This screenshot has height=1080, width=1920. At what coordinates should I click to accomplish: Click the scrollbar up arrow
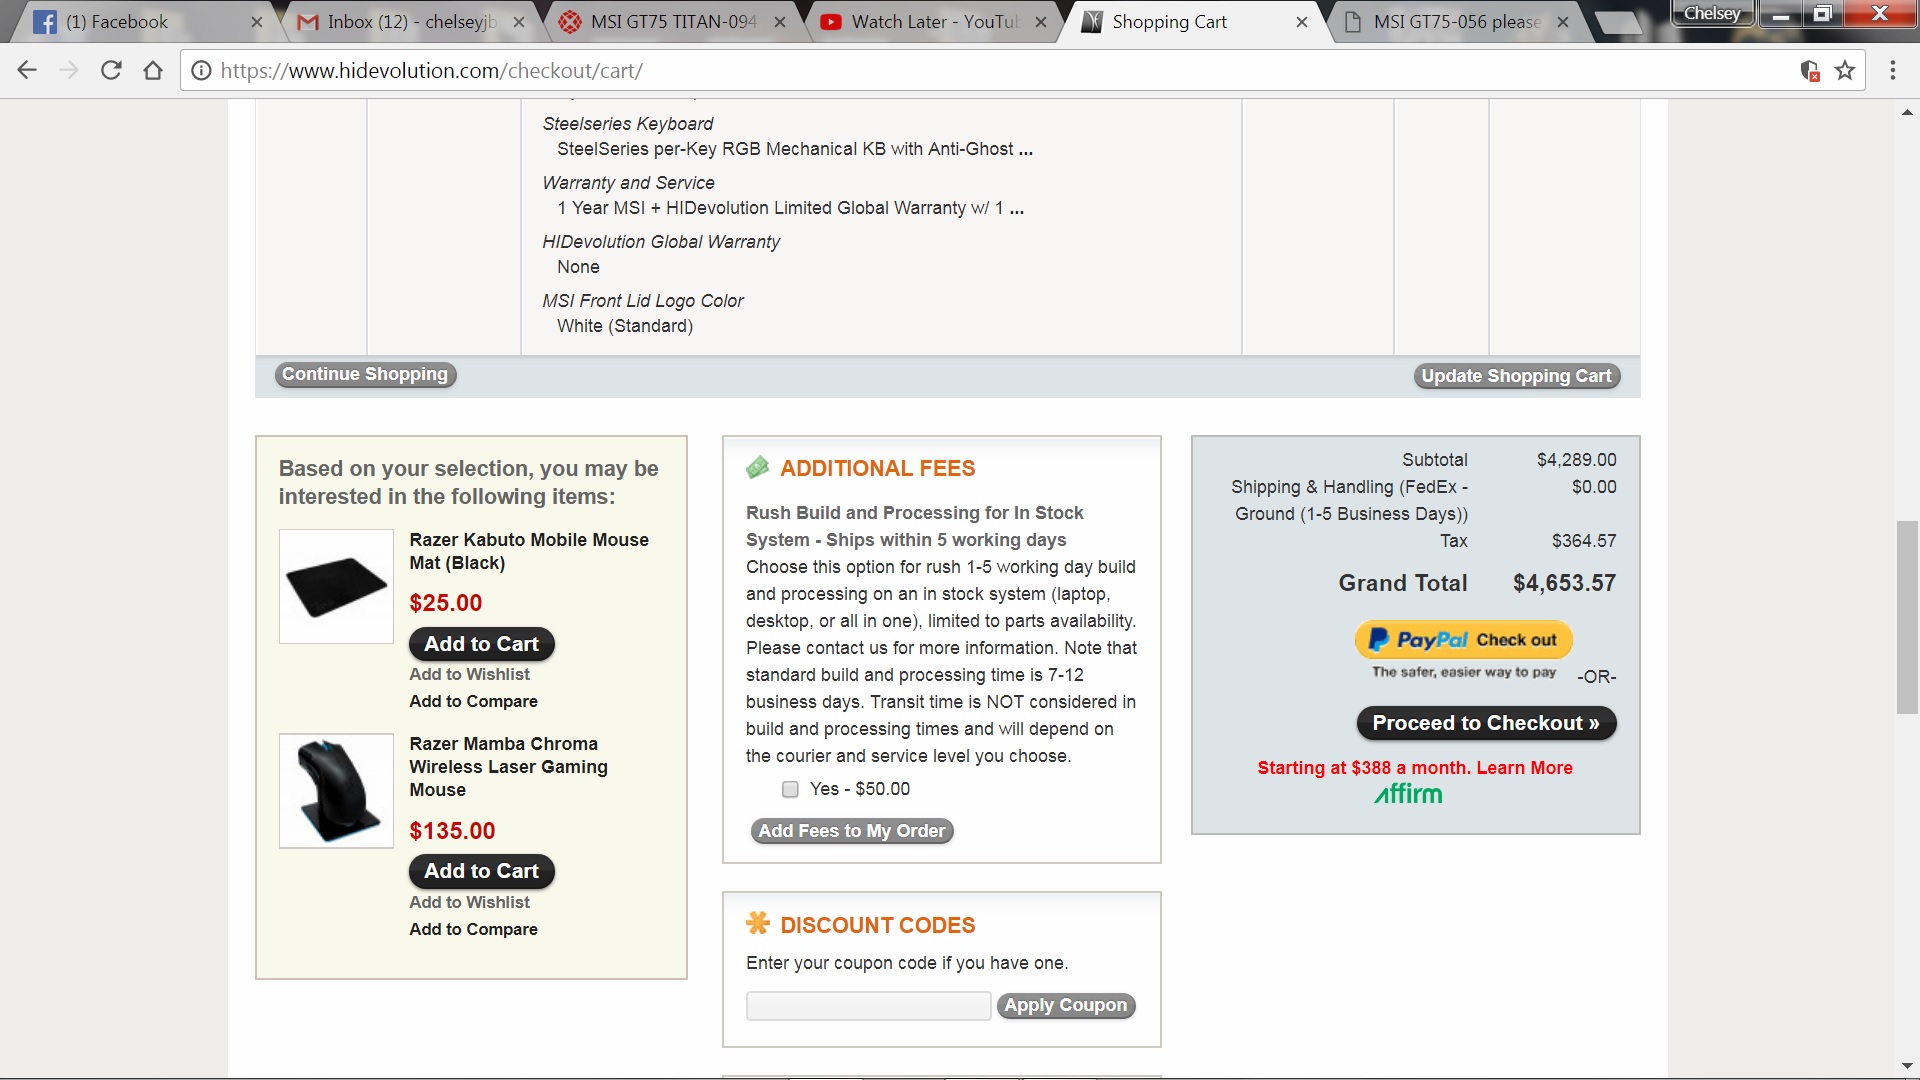point(1907,113)
